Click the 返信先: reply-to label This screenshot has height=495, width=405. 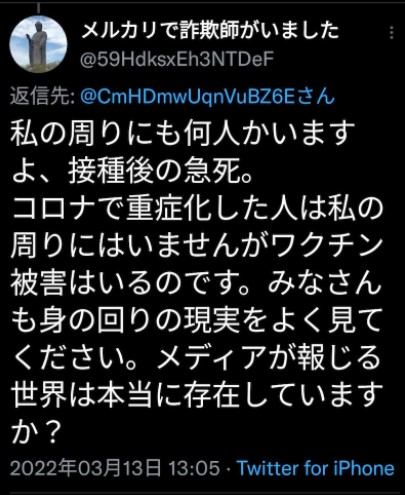pos(42,97)
